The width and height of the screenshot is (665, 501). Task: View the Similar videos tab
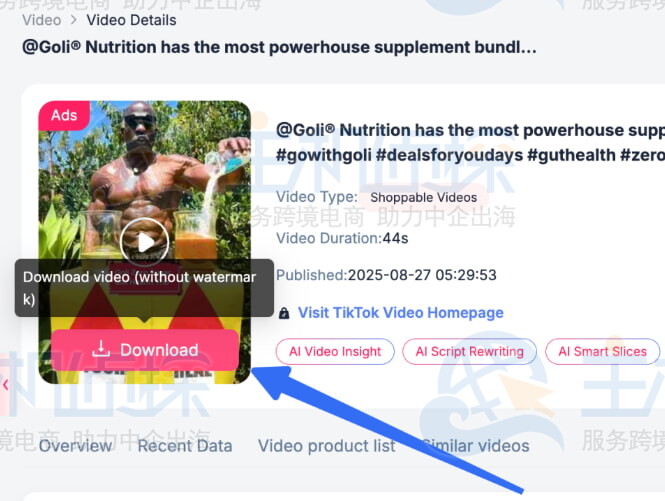[x=475, y=446]
